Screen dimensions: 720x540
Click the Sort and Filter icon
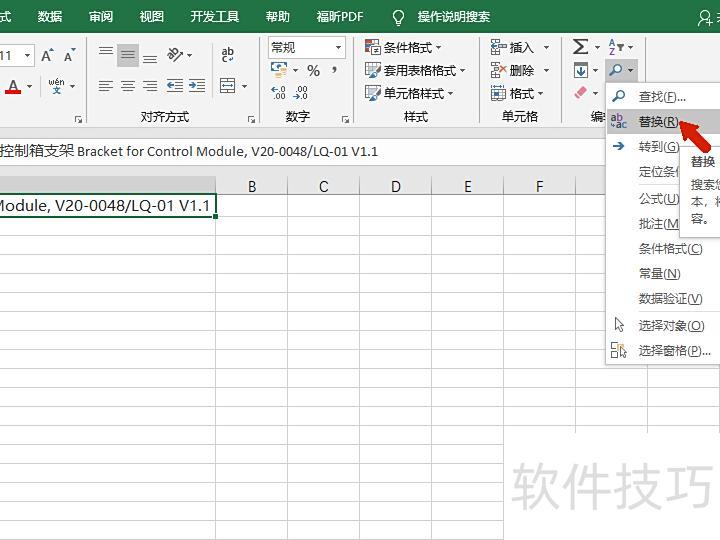pyautogui.click(x=616, y=47)
